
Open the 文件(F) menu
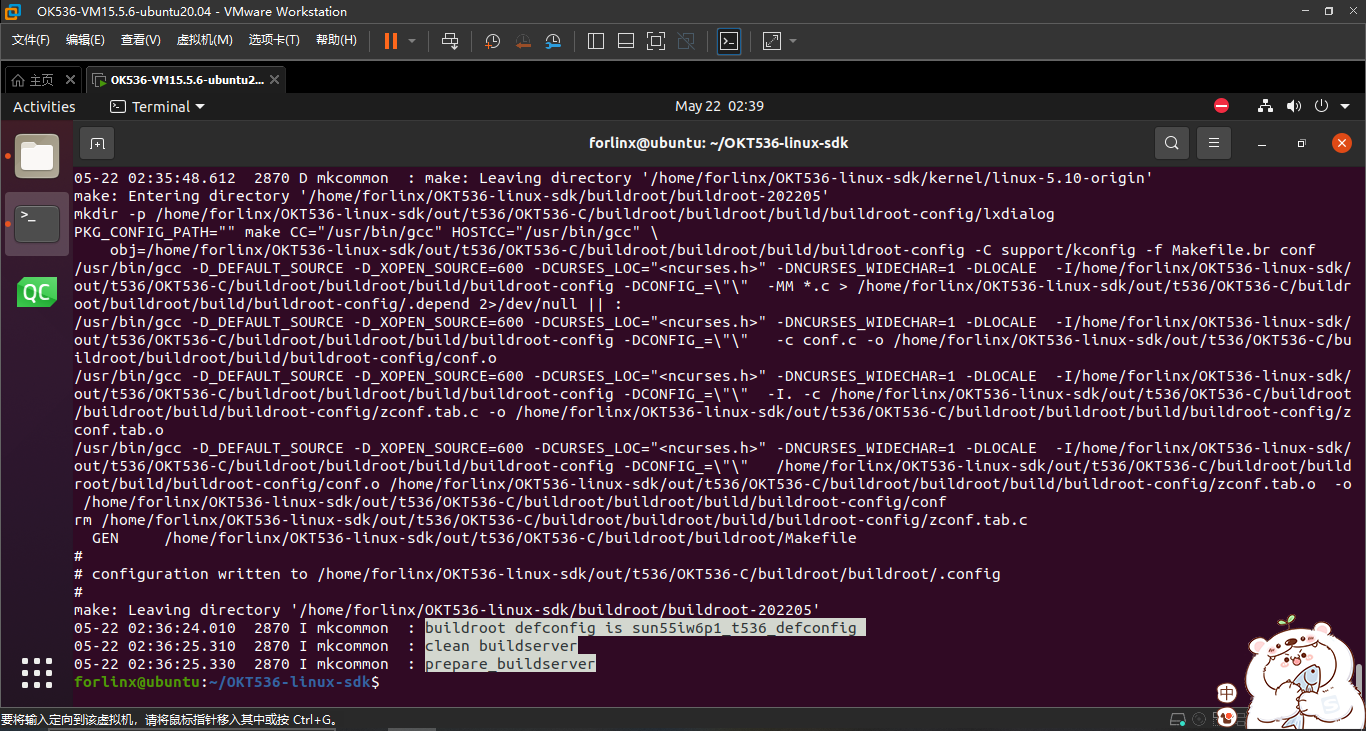tap(31, 40)
